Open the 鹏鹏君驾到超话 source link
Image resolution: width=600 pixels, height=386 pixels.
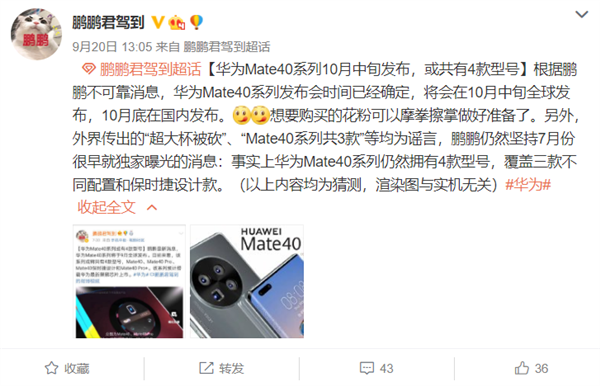pos(227,47)
